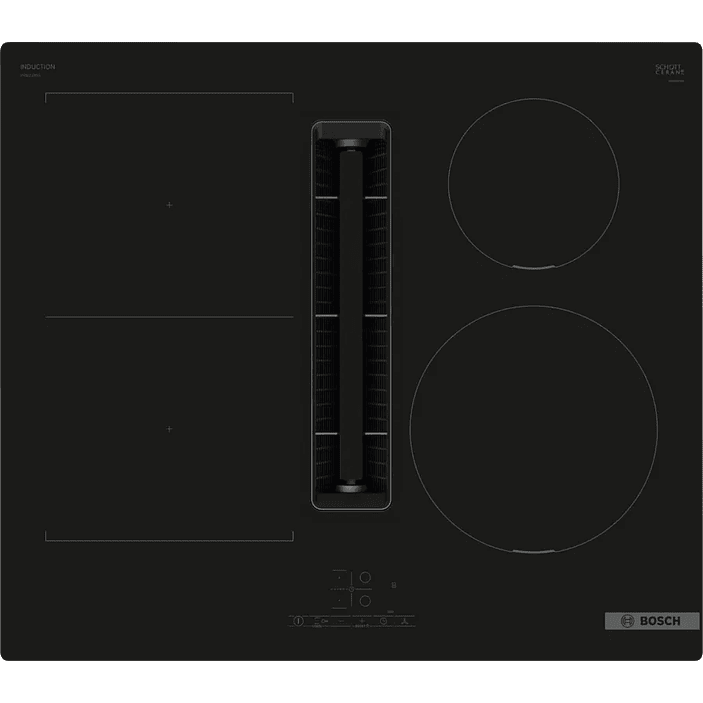703x703 pixels.
Task: Toggle the center combine-zones control
Action: click(x=351, y=589)
